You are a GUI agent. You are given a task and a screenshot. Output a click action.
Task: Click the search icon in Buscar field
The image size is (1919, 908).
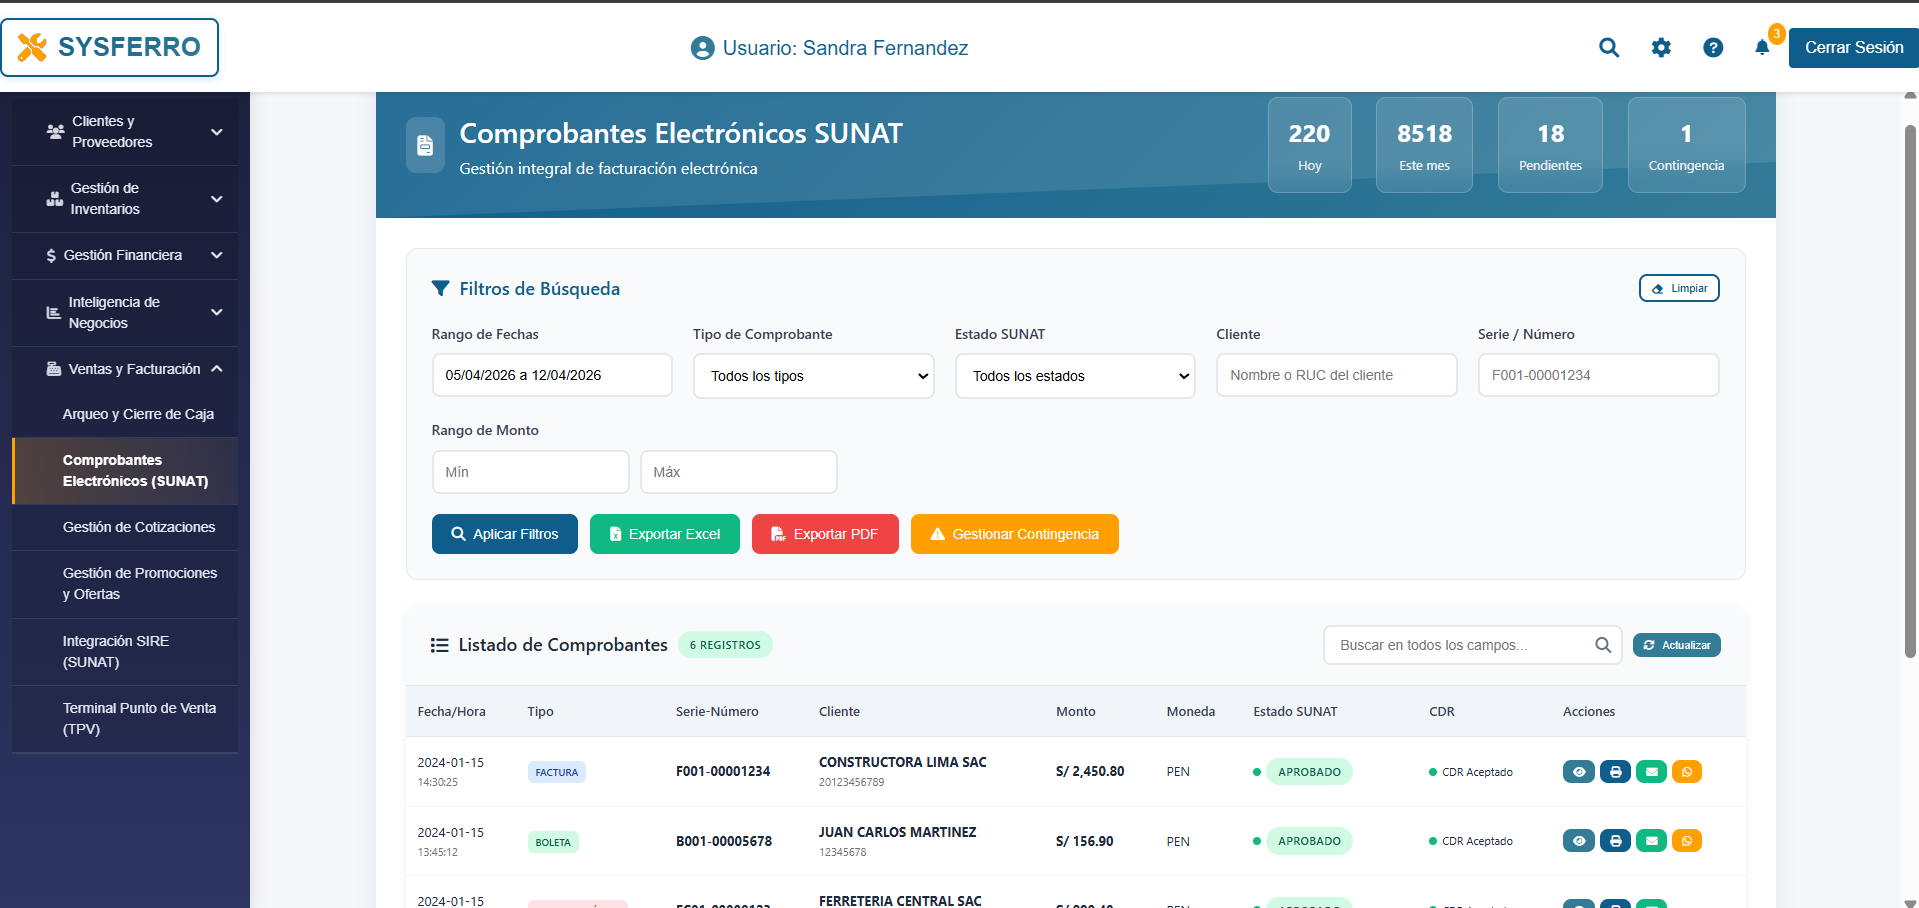pyautogui.click(x=1602, y=645)
